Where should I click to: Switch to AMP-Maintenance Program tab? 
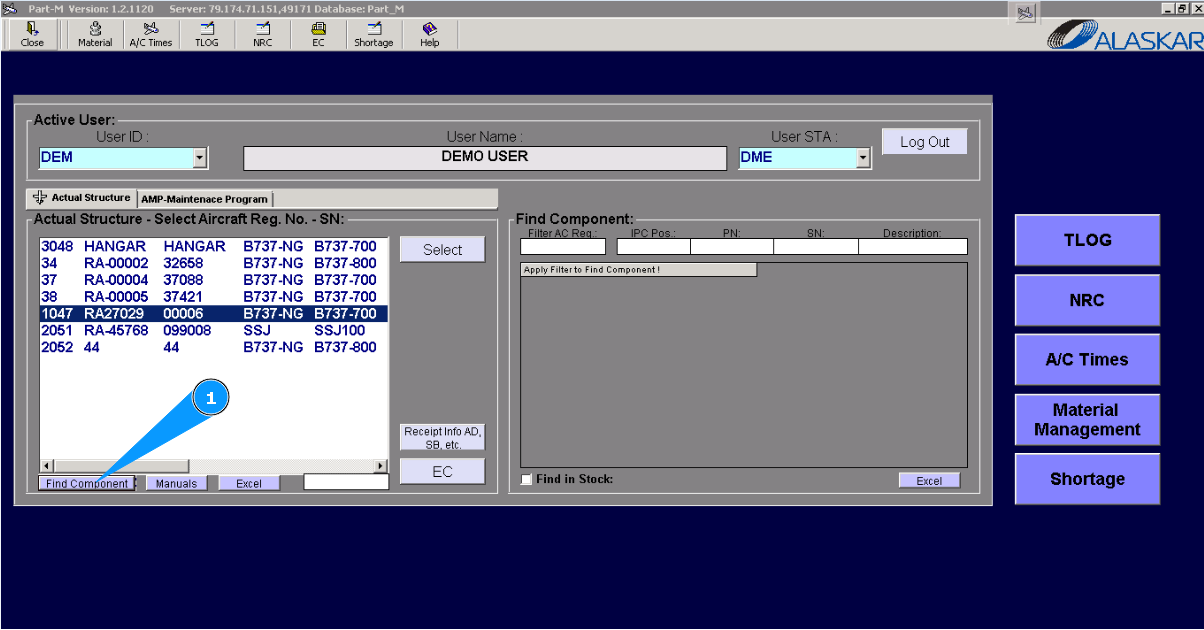pyautogui.click(x=204, y=199)
